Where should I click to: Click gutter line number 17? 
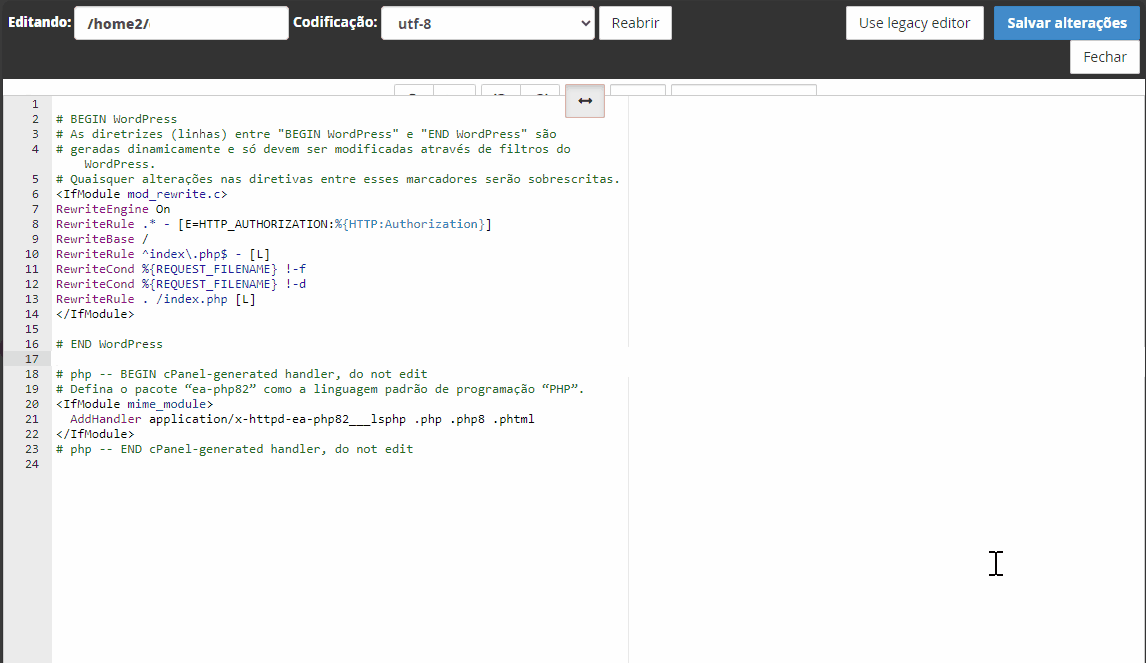[32, 359]
